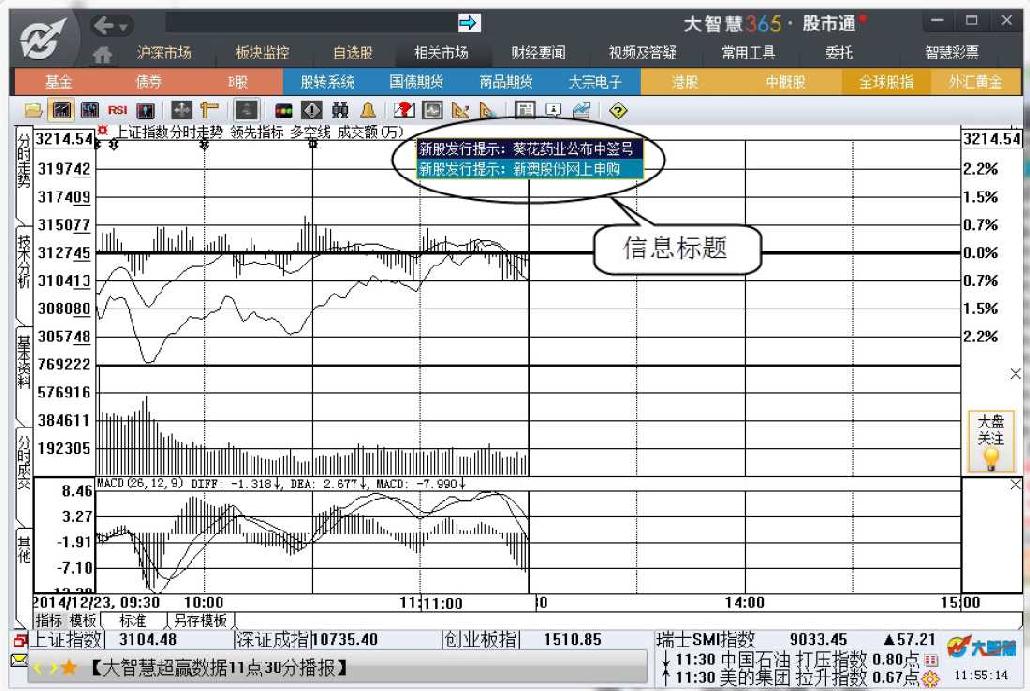Open the 委托 trading menu
Image resolution: width=1030 pixels, height=691 pixels.
(x=839, y=53)
